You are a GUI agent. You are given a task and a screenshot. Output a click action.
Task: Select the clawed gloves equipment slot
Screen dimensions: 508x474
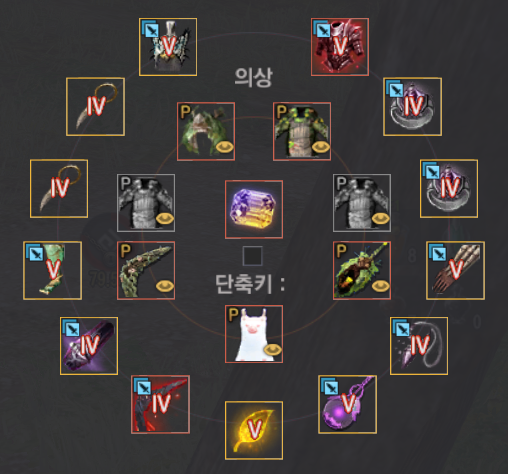coord(455,270)
